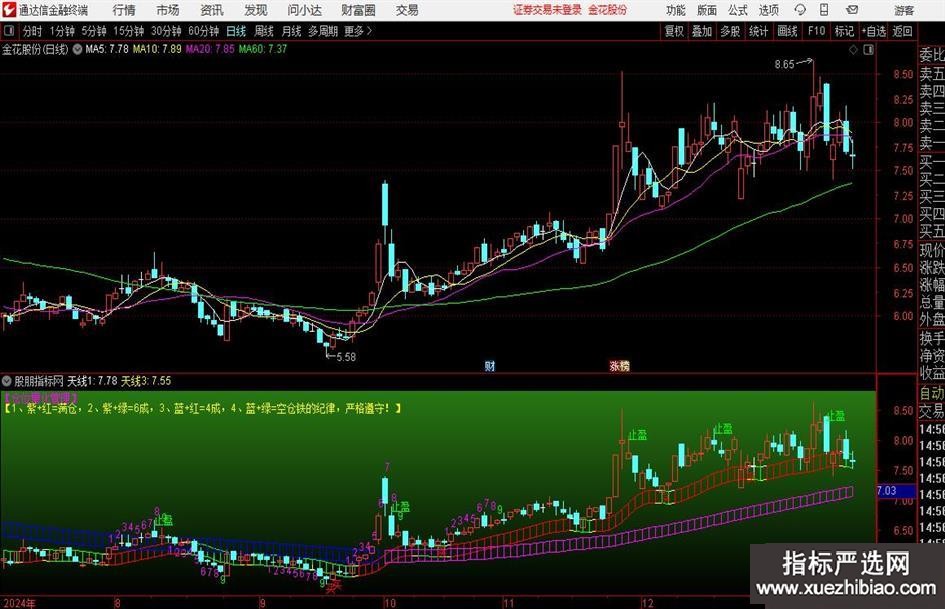
Task: Click the 复权 toolbar button
Action: (x=674, y=31)
